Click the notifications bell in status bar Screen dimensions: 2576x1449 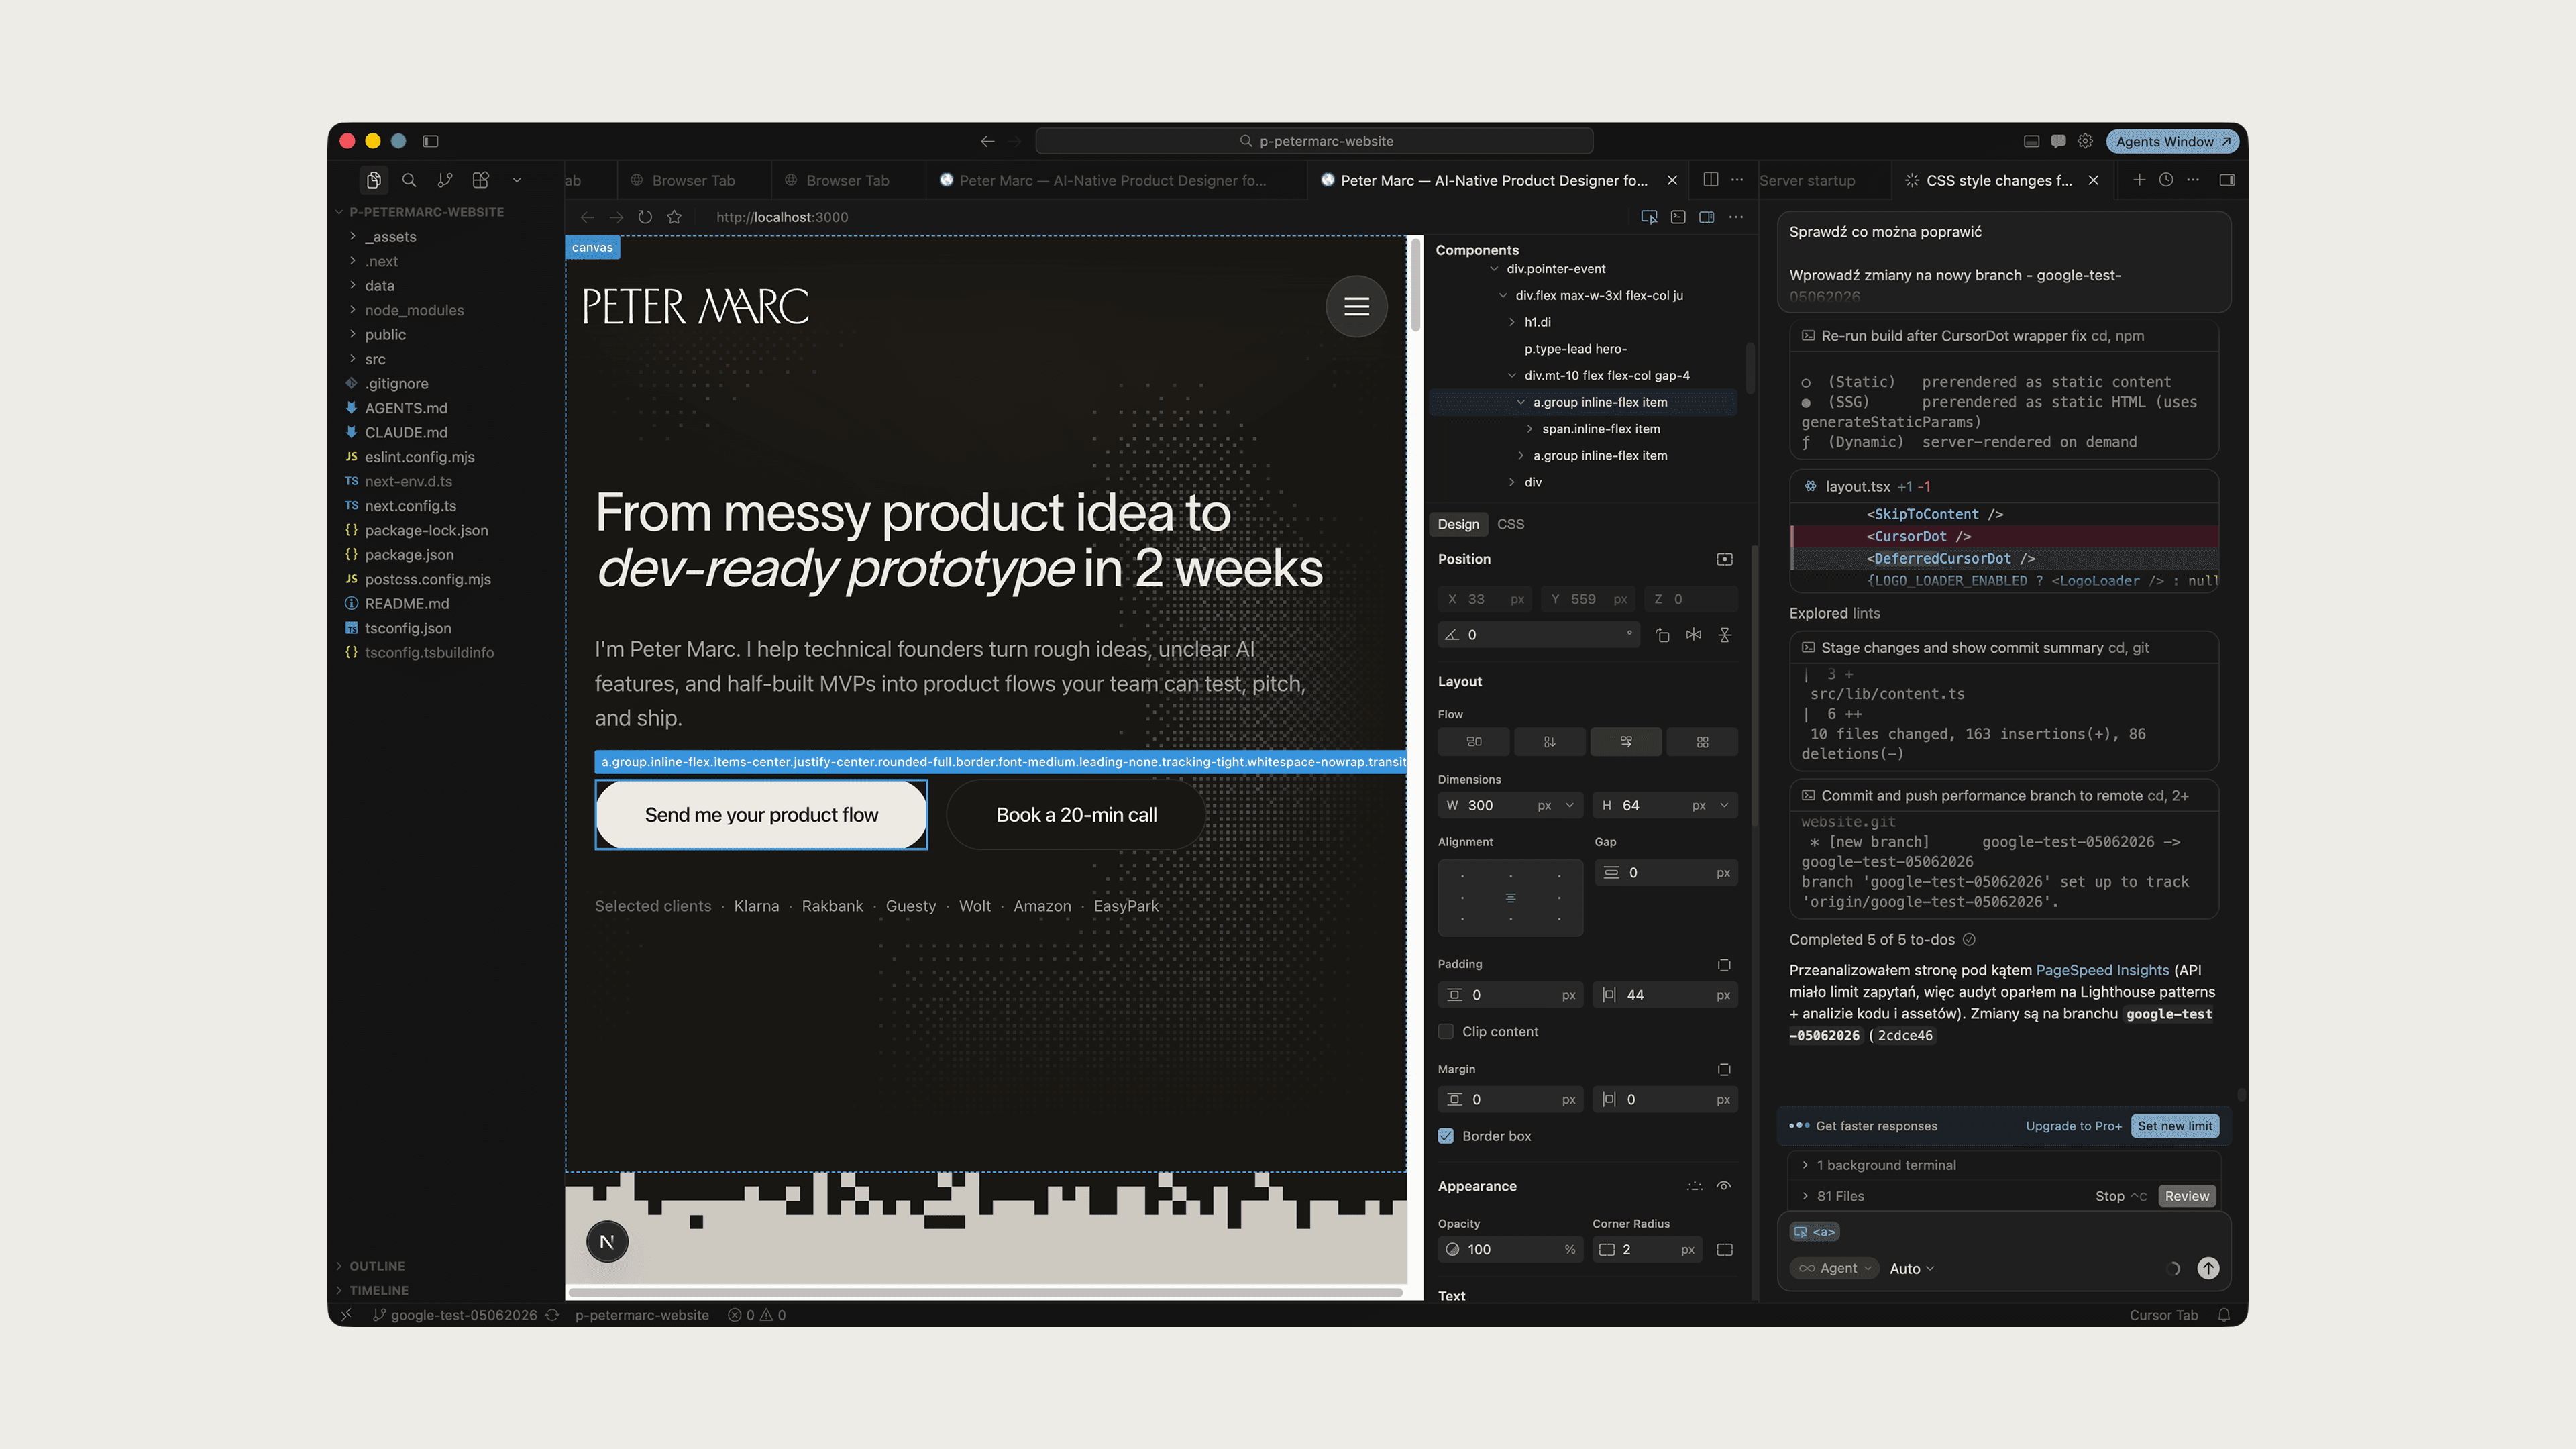tap(2224, 1315)
